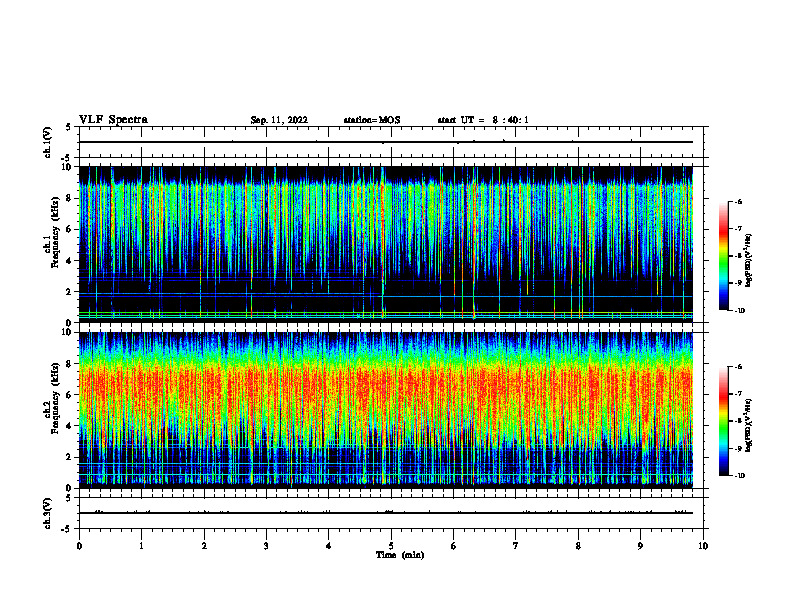Select the "start UT = 8 : 40: 1" text
The width and height of the screenshot is (792, 612).
point(483,120)
